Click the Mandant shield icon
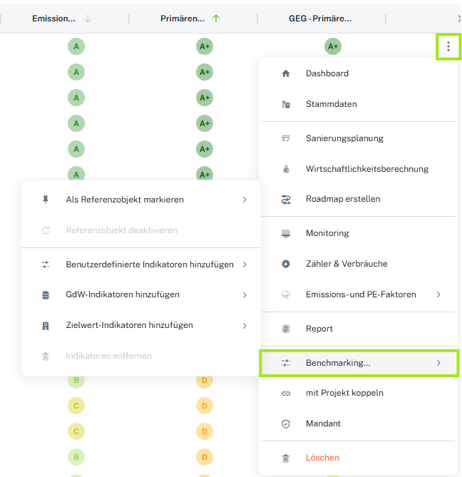The width and height of the screenshot is (462, 477). pos(286,424)
